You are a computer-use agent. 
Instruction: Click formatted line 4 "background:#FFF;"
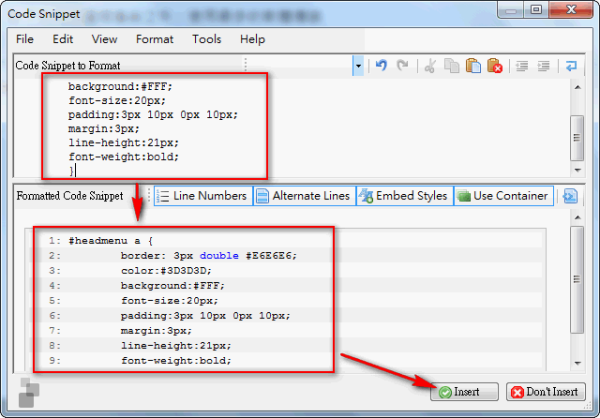173,286
